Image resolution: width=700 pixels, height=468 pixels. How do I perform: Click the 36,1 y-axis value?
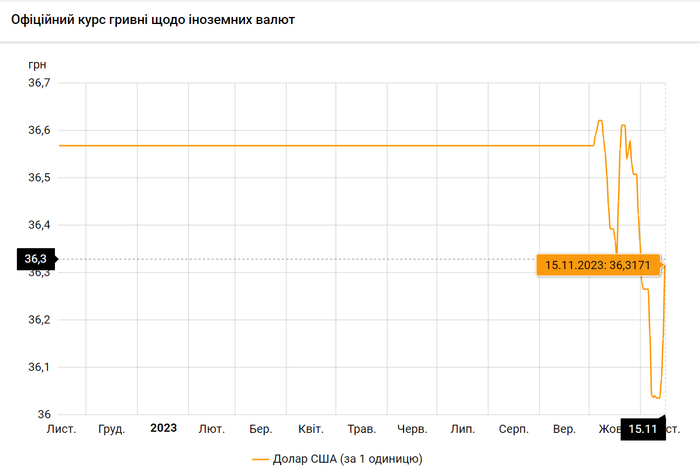37,367
